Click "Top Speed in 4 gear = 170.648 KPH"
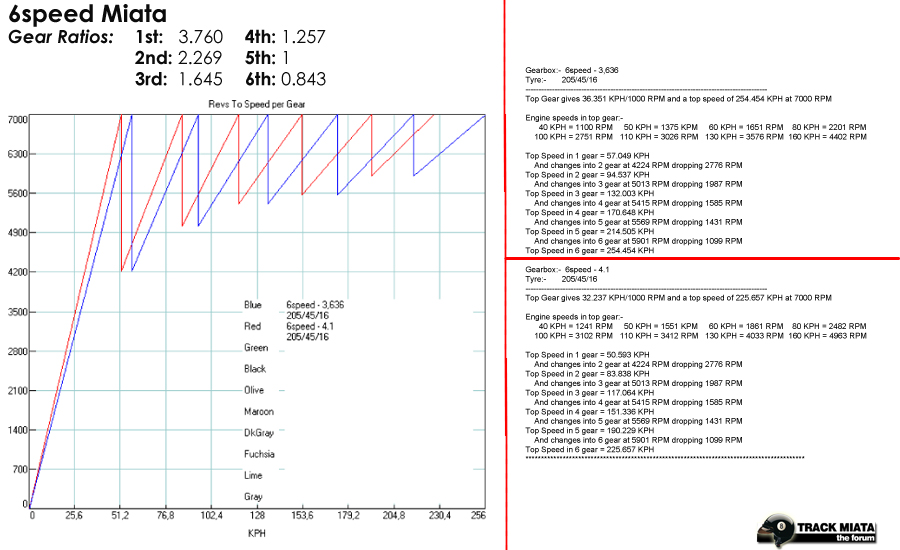This screenshot has width=900, height=550. click(x=589, y=212)
